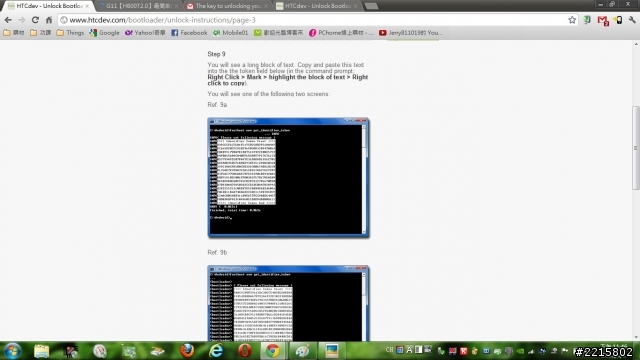Open the picture viewer taskbar button
This screenshot has width=640, height=360.
(331, 351)
